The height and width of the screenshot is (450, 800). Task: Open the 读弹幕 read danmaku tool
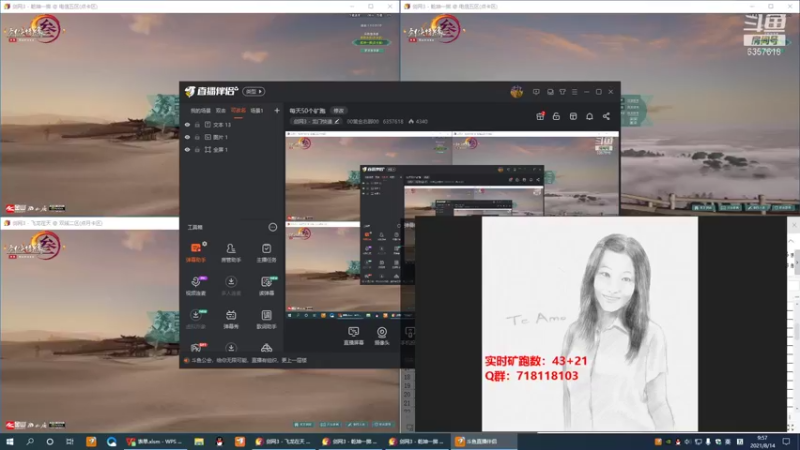coord(266,286)
